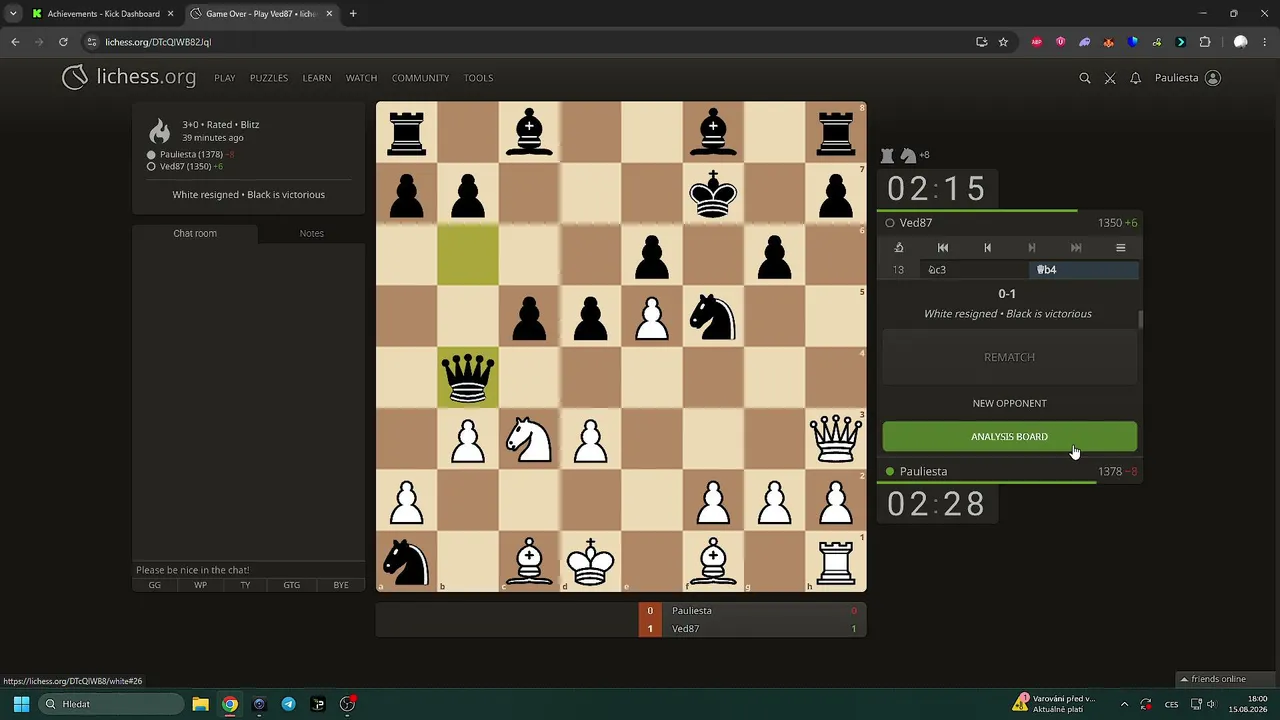Step back one move
The width and height of the screenshot is (1280, 720).
pyautogui.click(x=987, y=248)
